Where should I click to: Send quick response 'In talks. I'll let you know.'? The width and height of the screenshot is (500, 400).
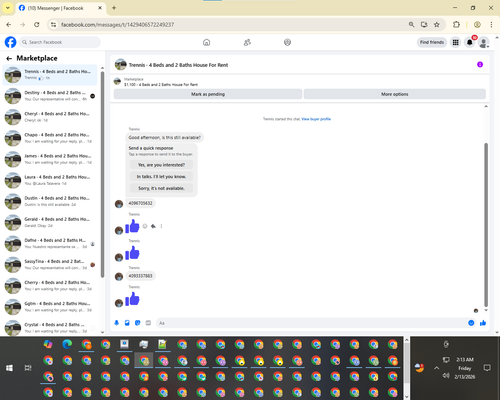point(161,176)
